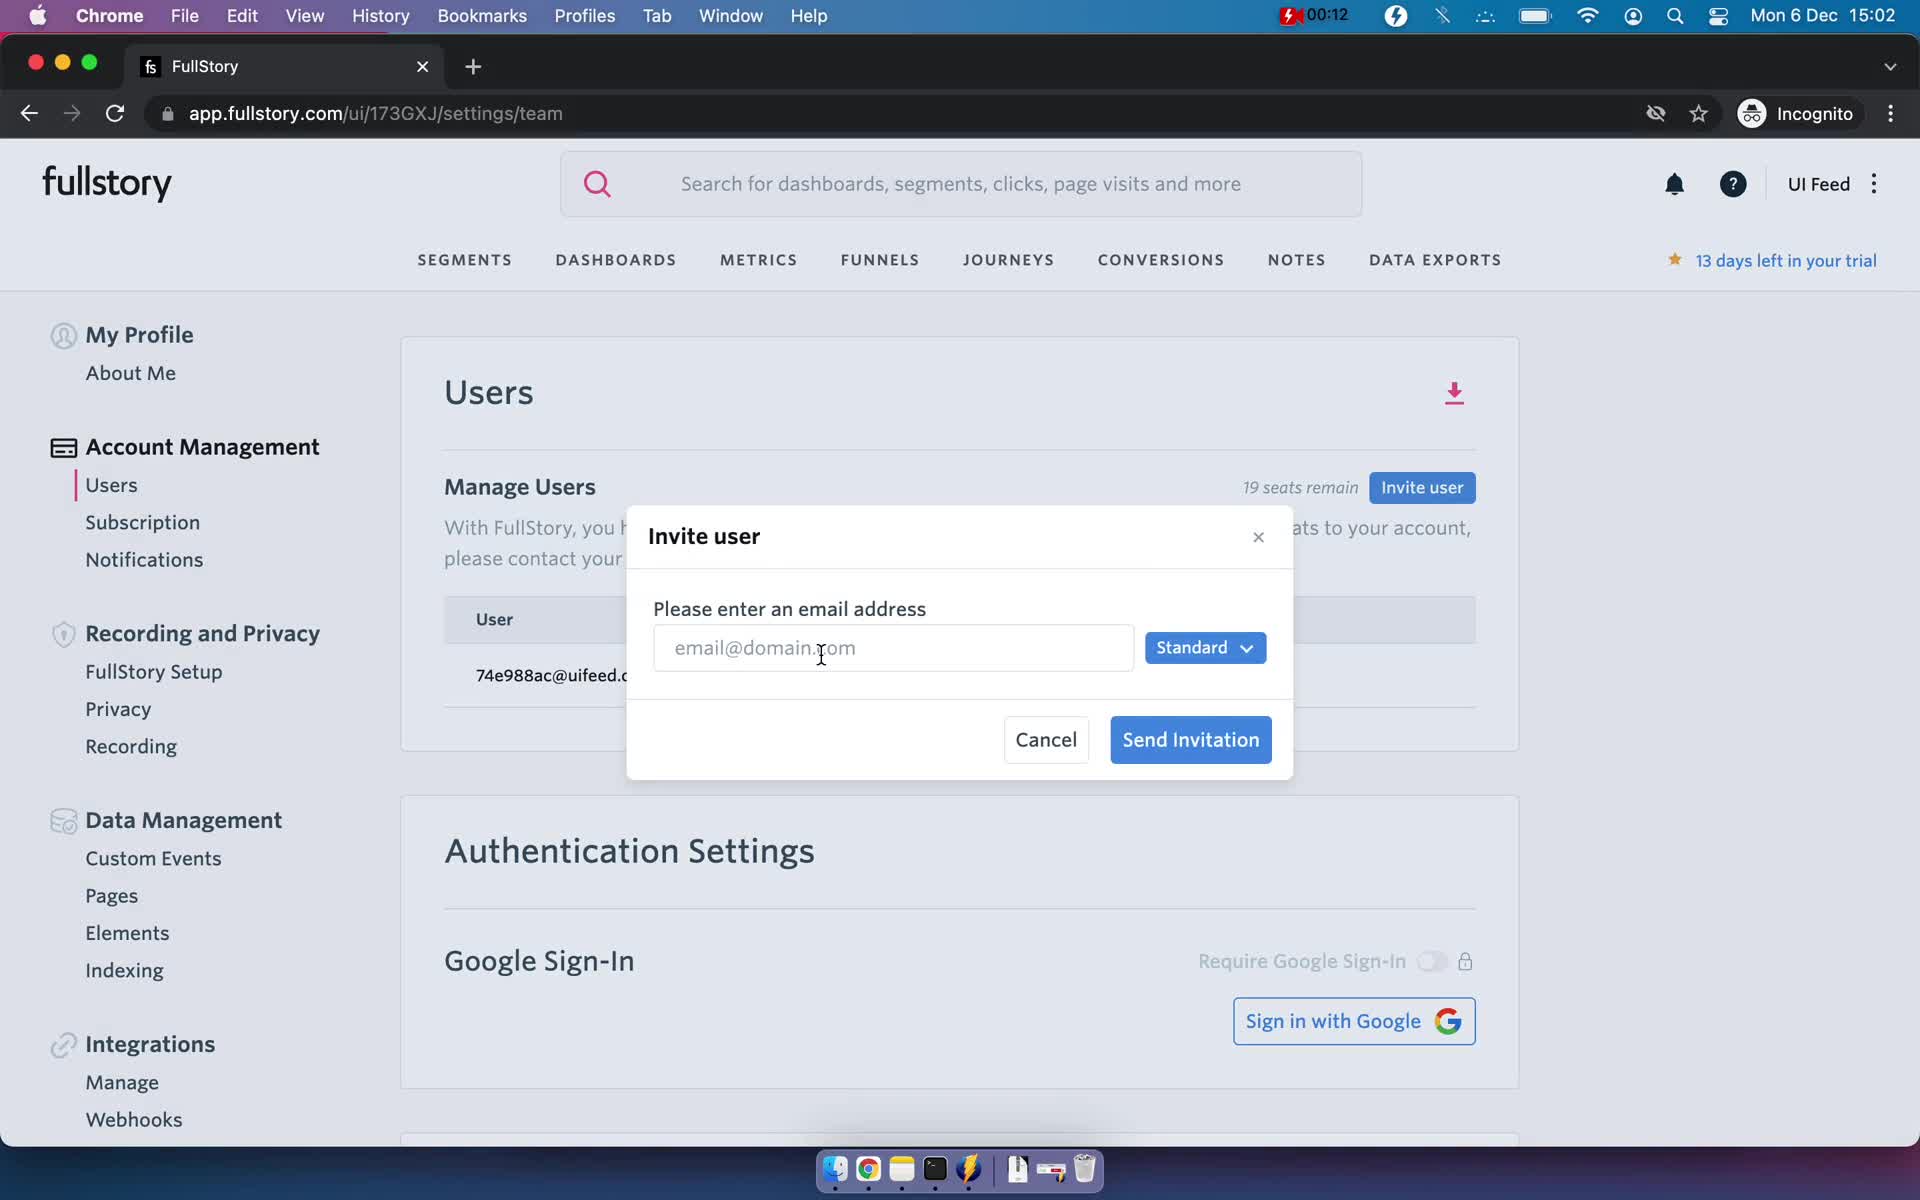
Task: Open the DASHBOARDS tab
Action: click(x=616, y=260)
